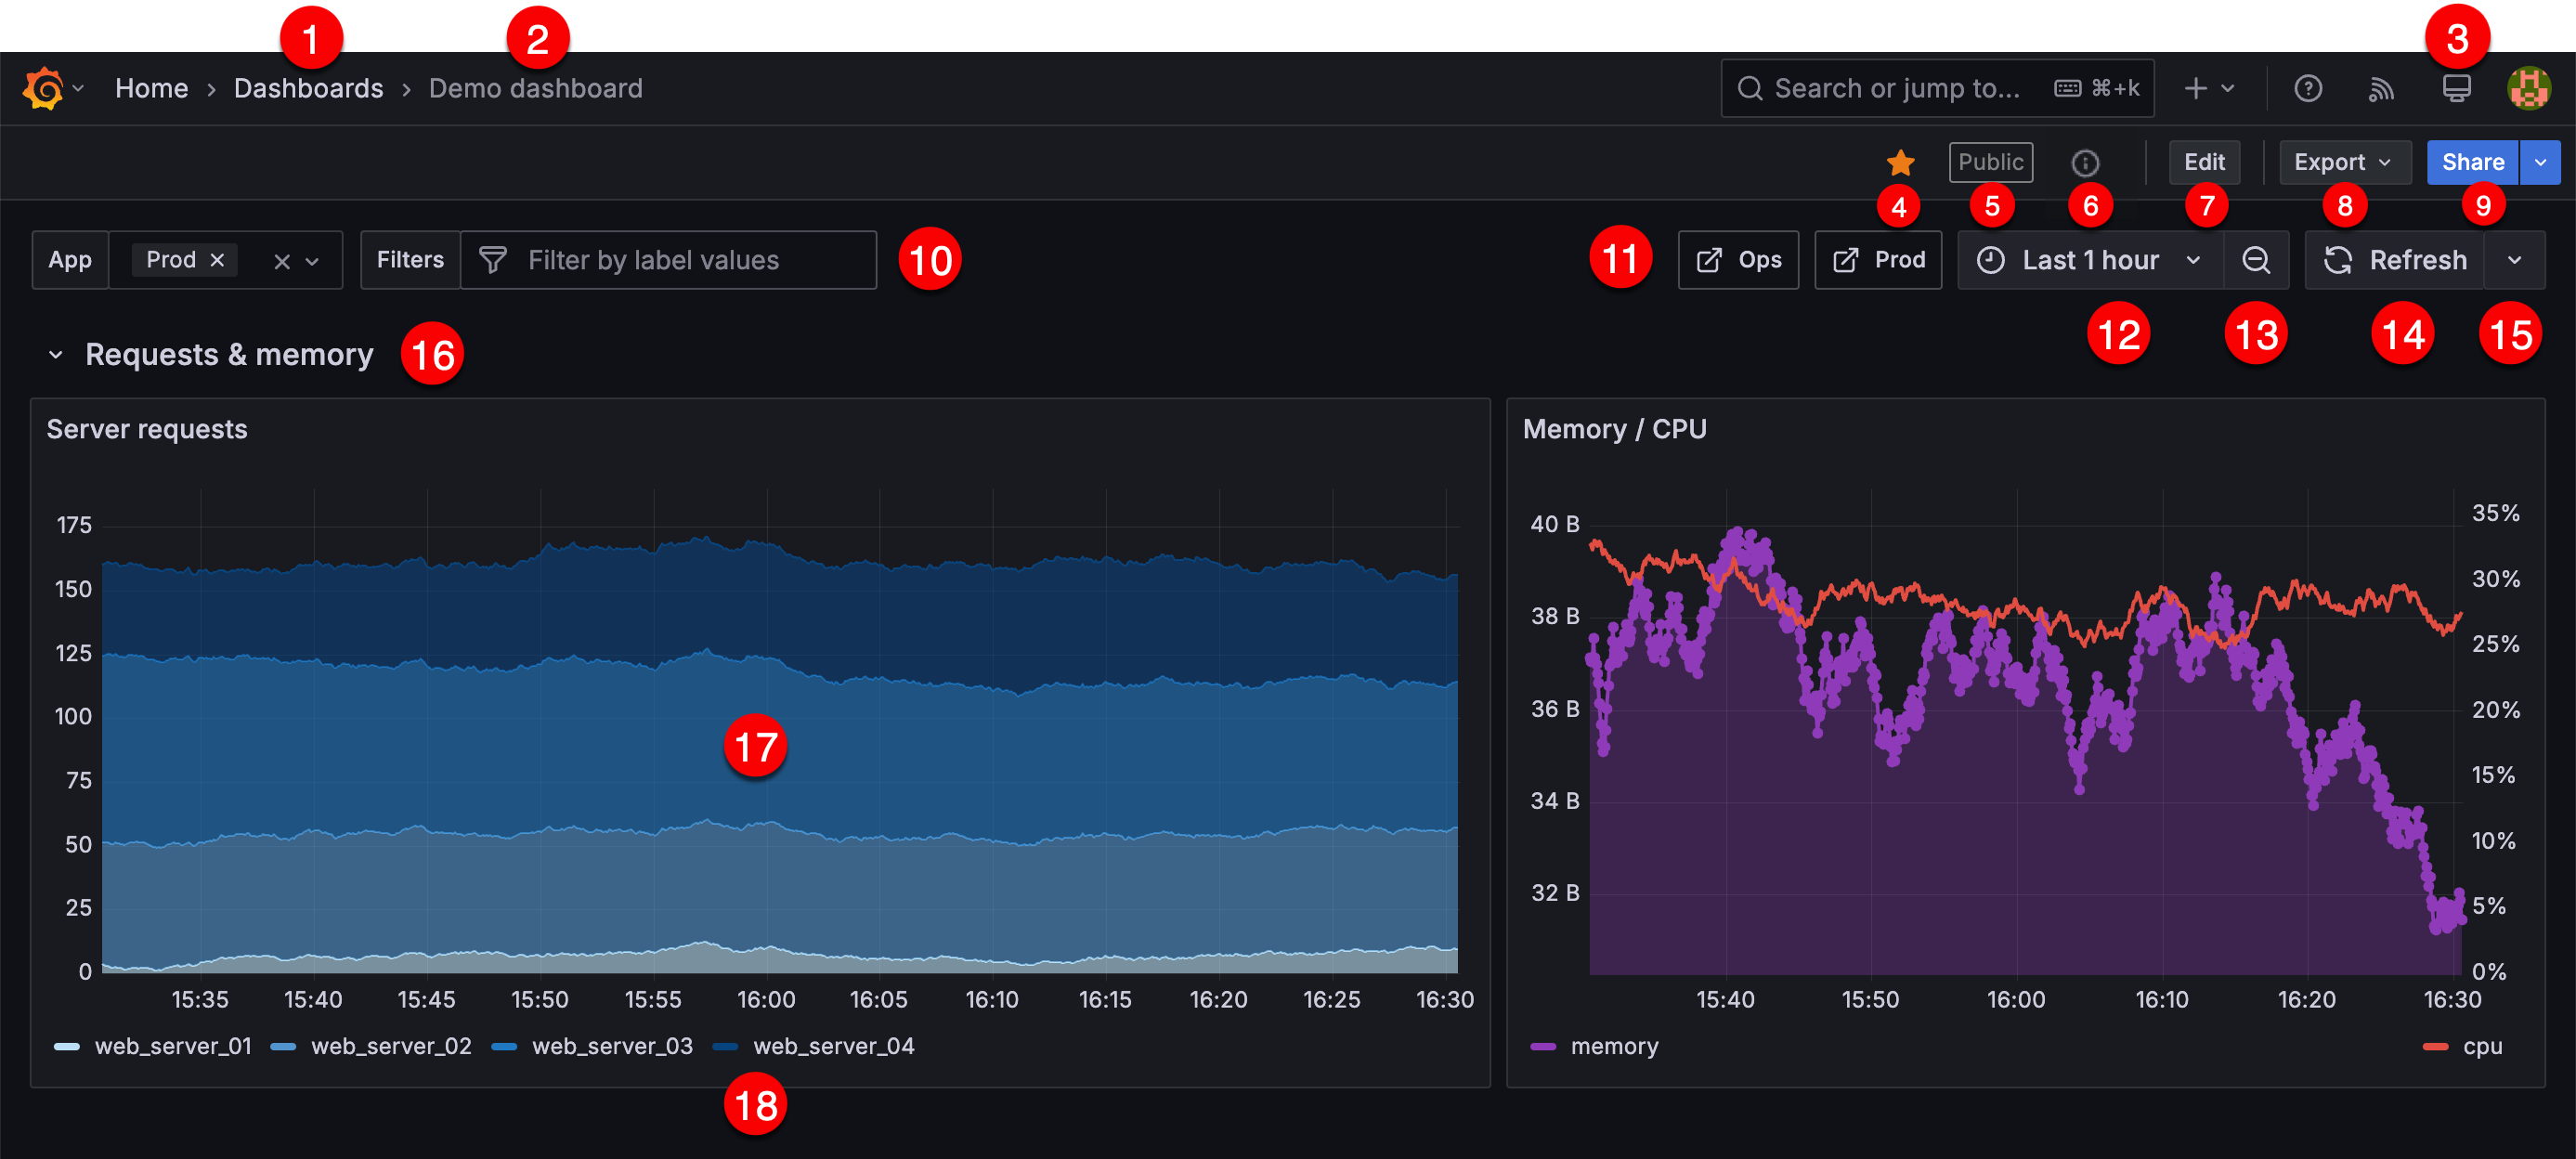Click the Grafana logo
The width and height of the screenshot is (2576, 1159).
[42, 88]
